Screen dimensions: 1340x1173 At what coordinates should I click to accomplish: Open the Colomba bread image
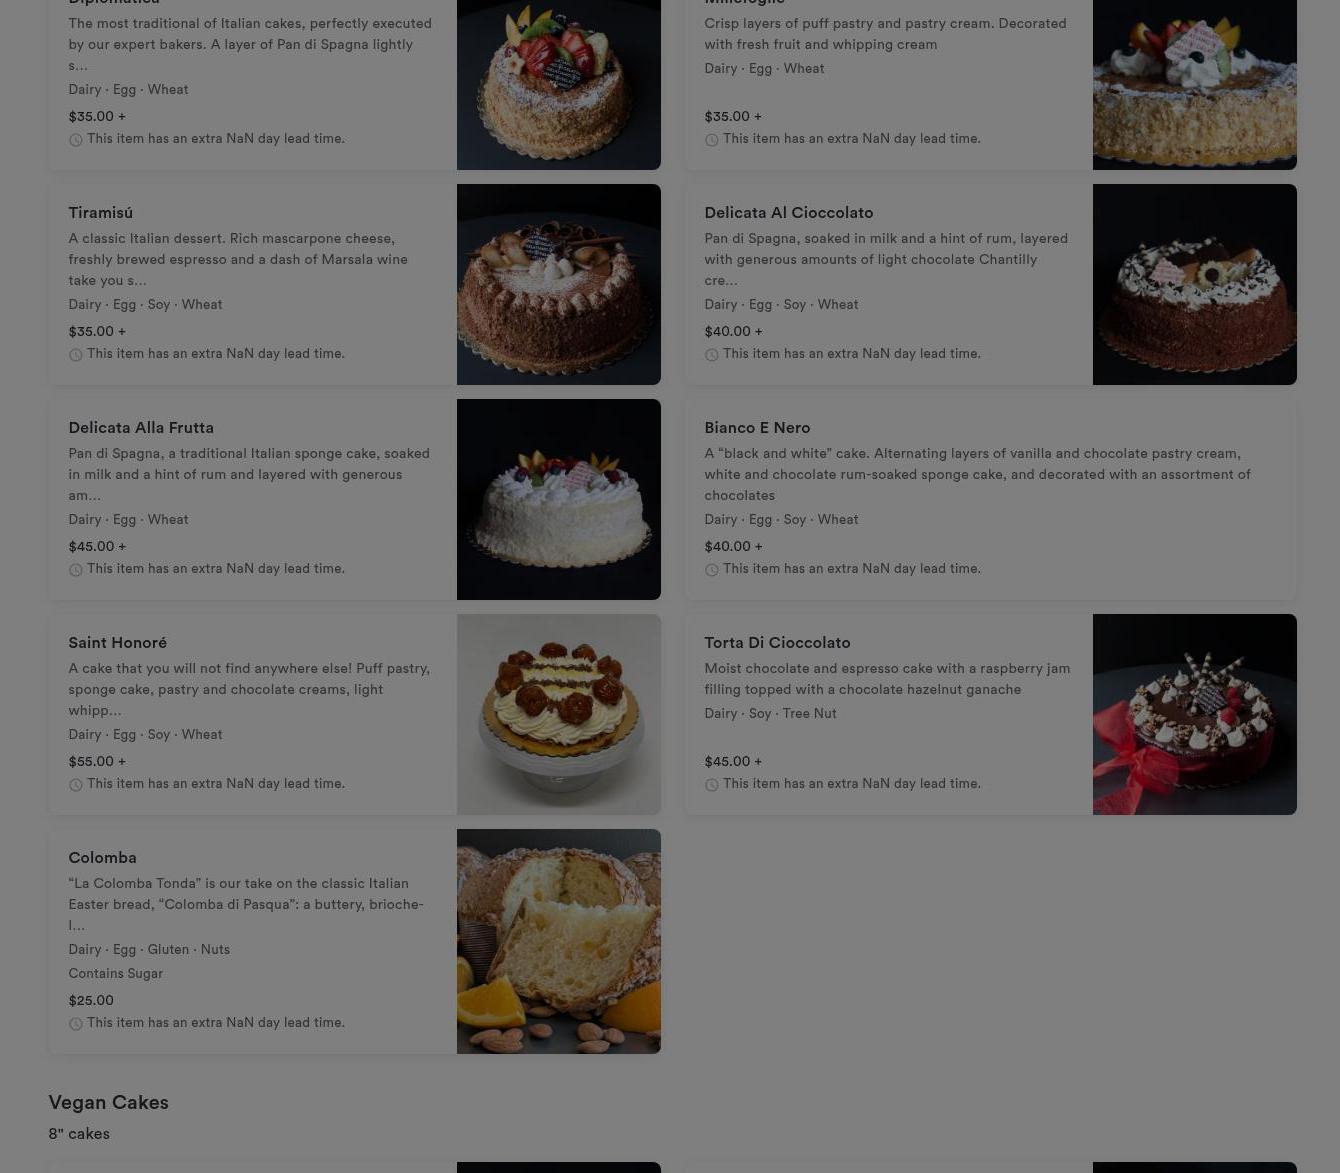pos(558,941)
